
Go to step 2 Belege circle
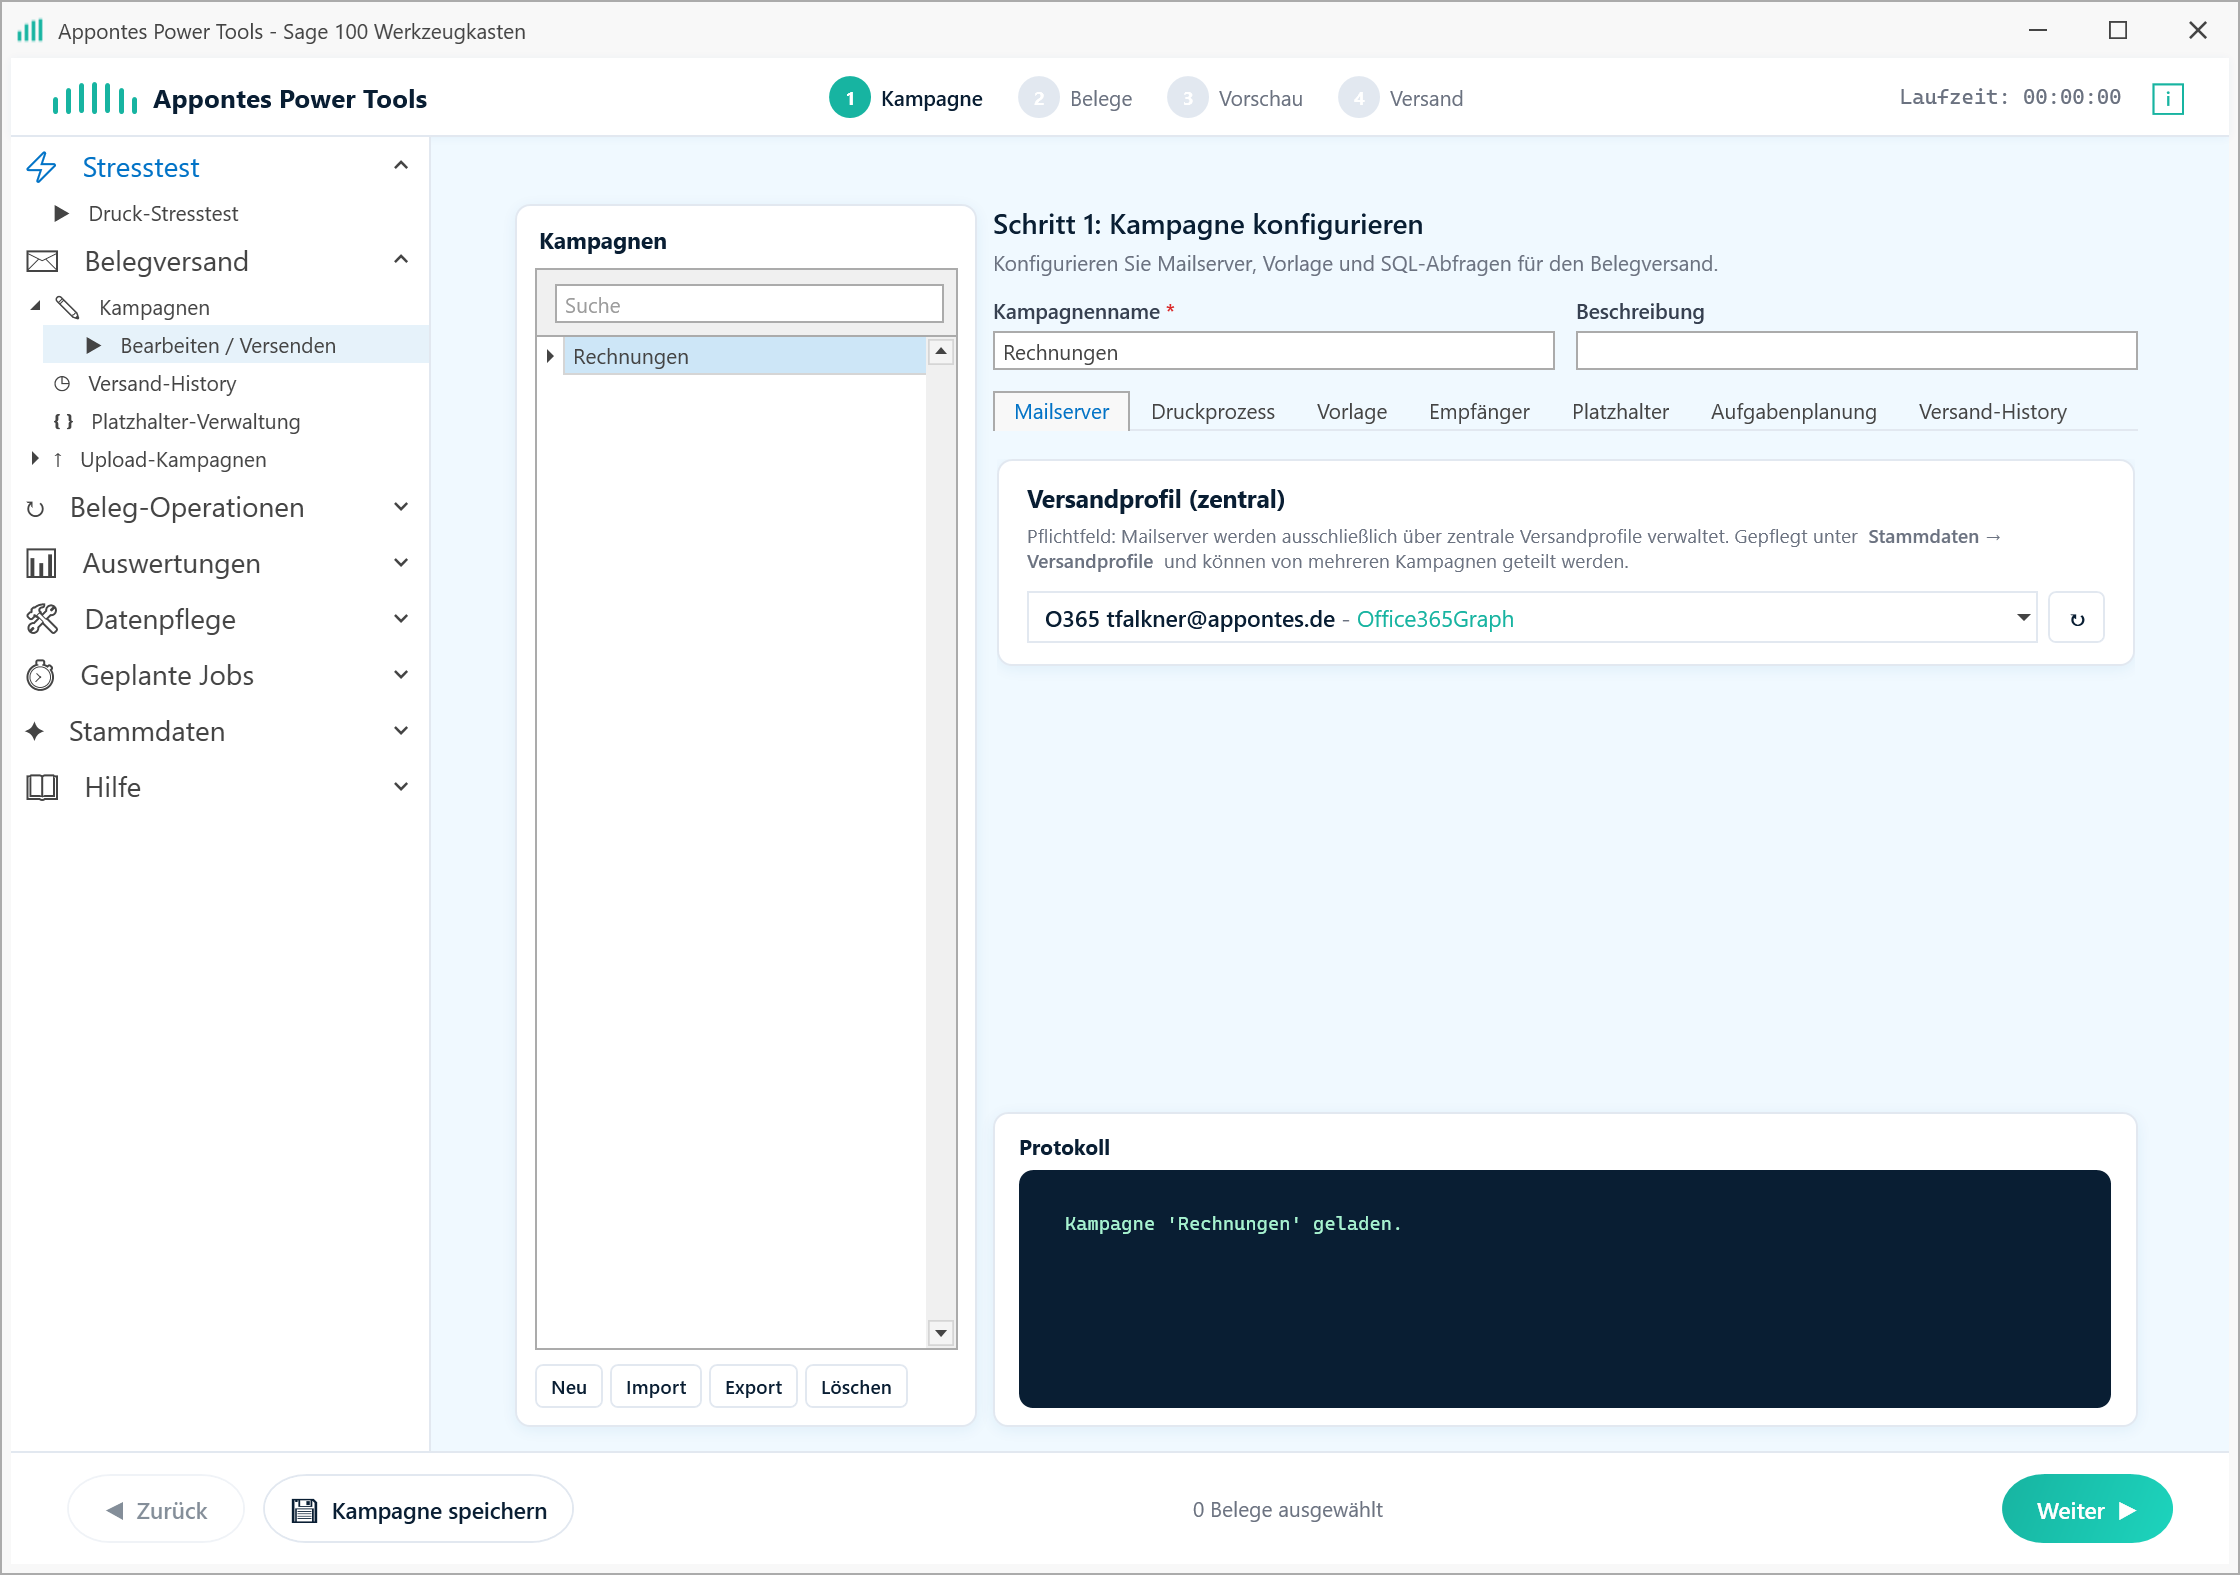[1039, 98]
